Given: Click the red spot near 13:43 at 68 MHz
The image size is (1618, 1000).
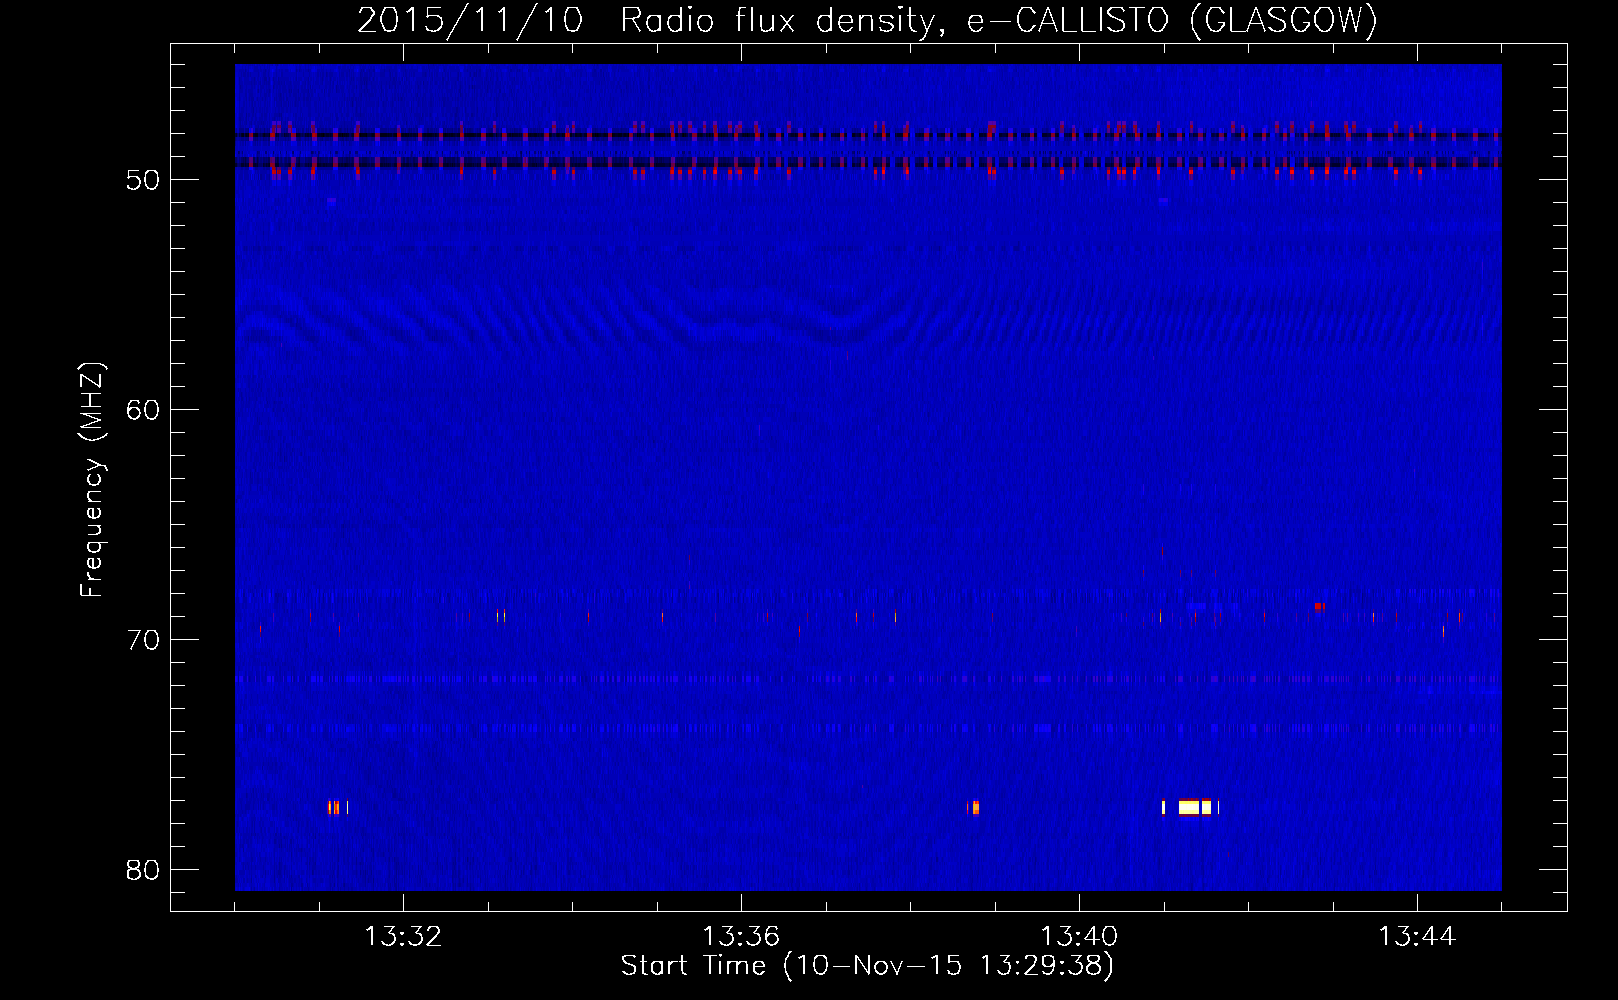Looking at the screenshot, I should pyautogui.click(x=1319, y=607).
